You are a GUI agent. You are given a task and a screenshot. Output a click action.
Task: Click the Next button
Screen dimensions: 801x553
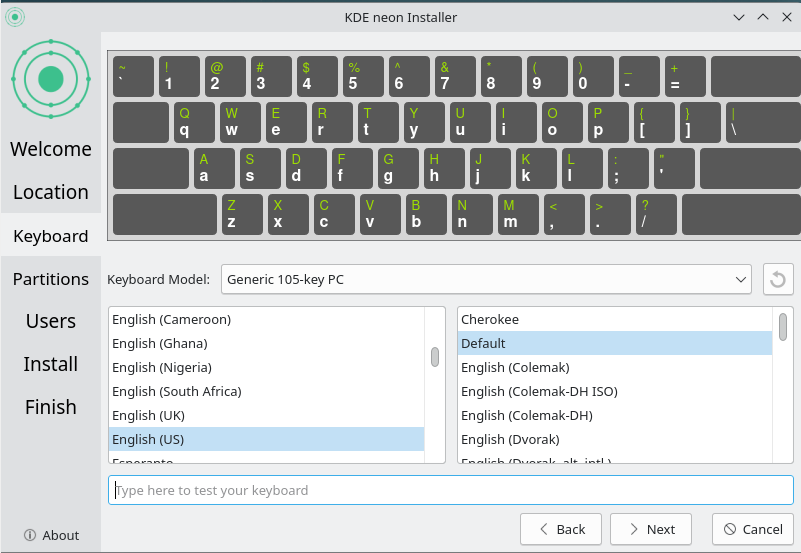click(x=651, y=530)
